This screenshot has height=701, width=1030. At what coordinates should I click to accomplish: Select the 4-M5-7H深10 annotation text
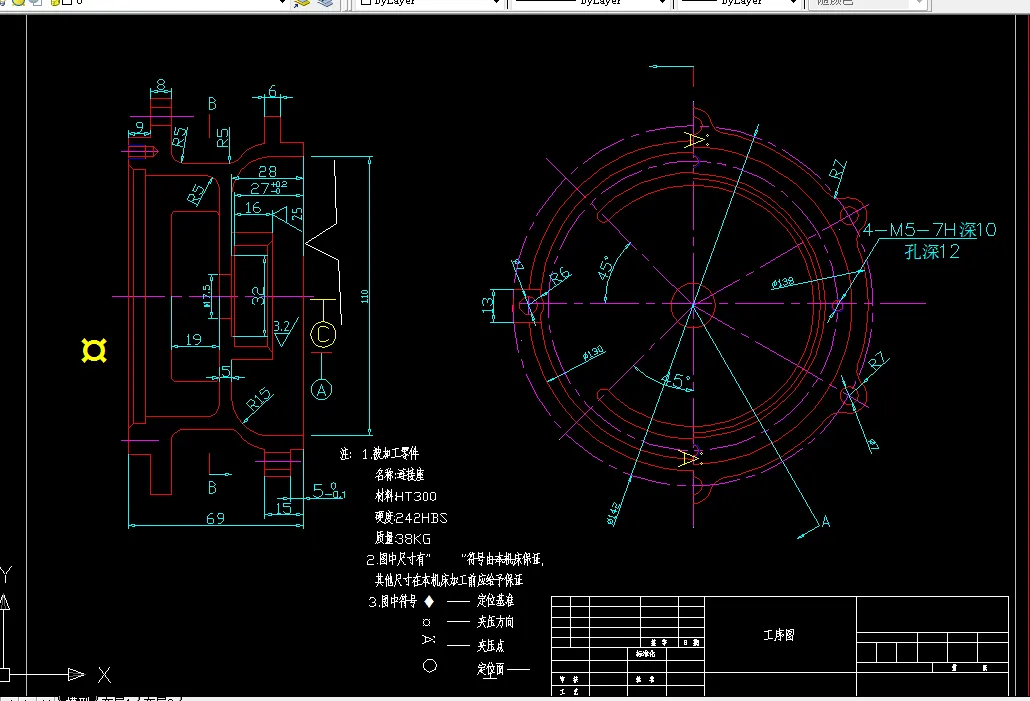pos(929,230)
